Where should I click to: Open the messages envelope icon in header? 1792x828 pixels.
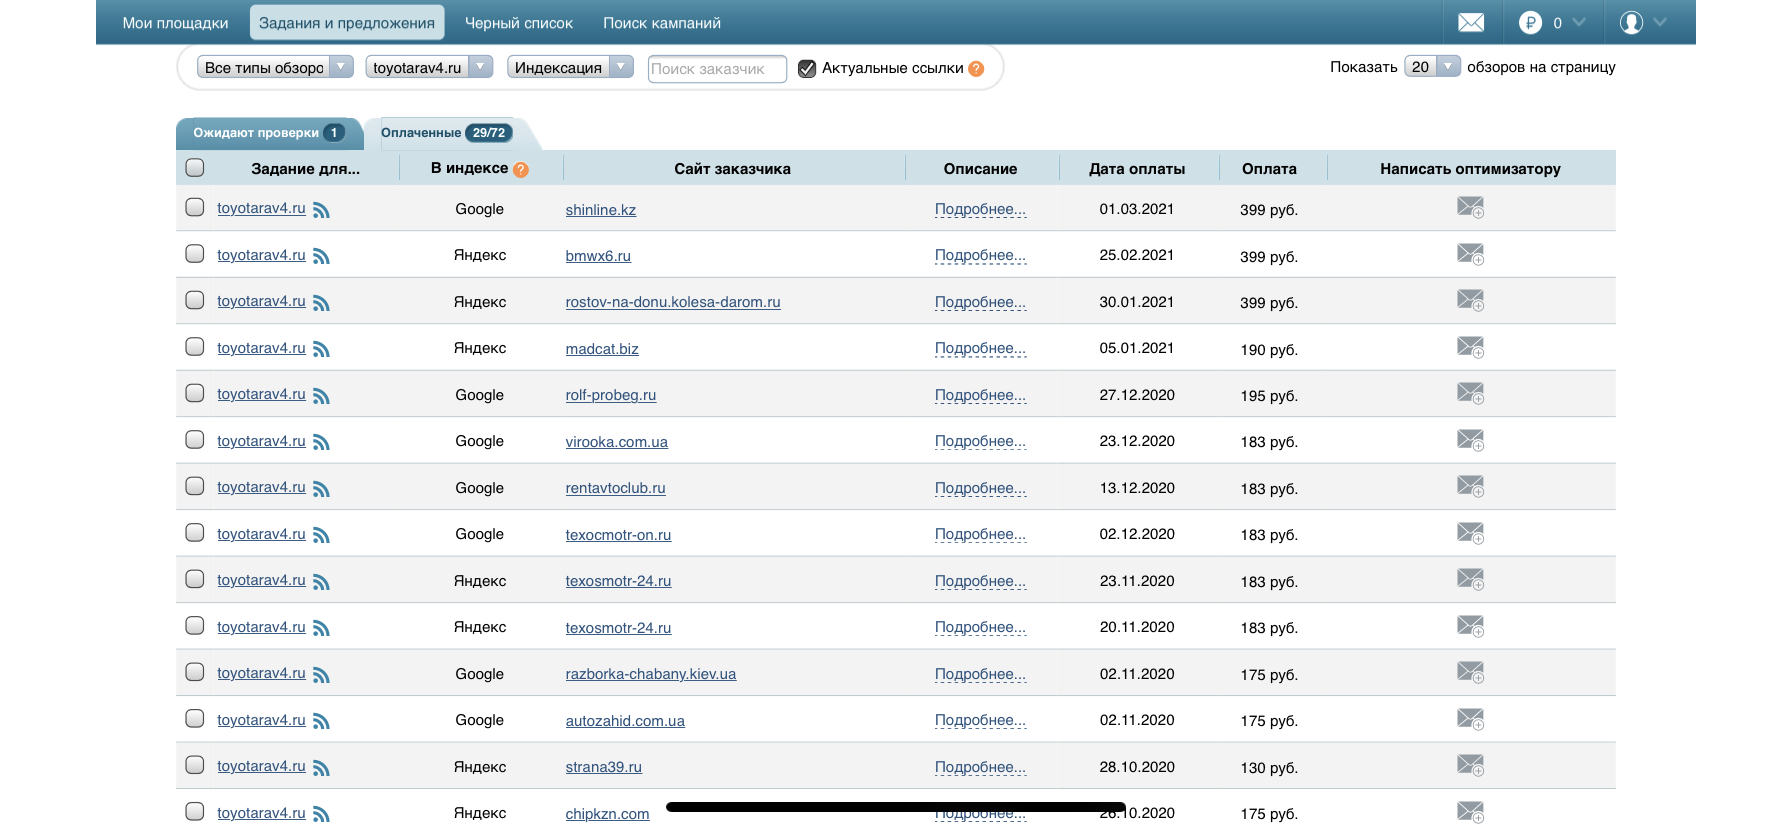[x=1471, y=23]
